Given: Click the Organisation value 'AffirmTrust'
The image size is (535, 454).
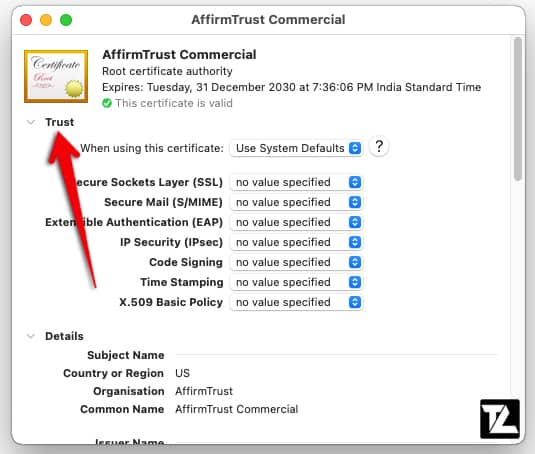Looking at the screenshot, I should tap(204, 391).
